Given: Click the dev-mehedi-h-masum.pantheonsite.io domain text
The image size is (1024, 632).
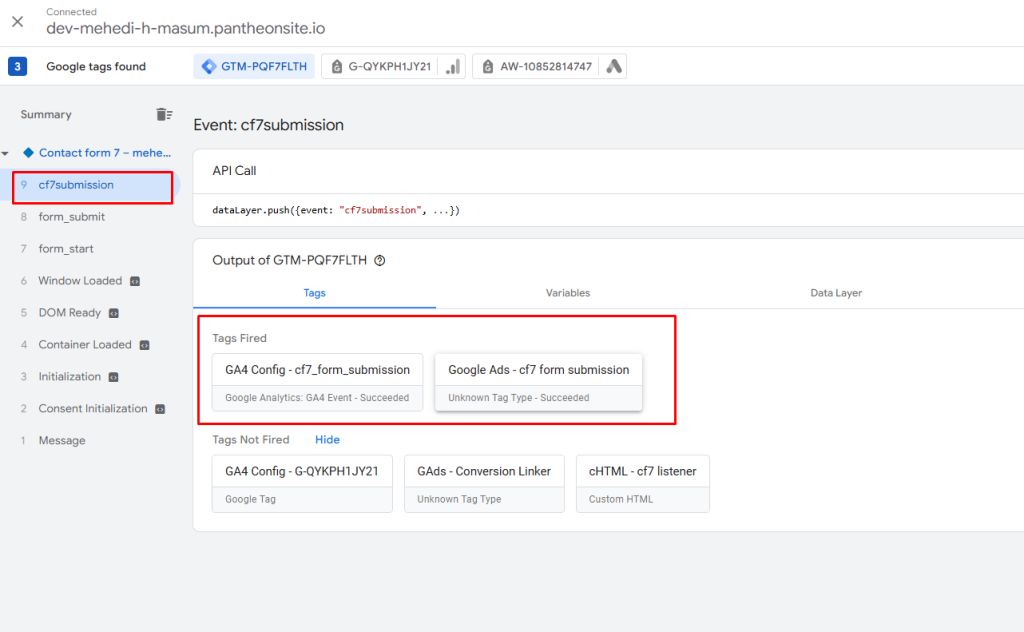Looking at the screenshot, I should coord(185,28).
